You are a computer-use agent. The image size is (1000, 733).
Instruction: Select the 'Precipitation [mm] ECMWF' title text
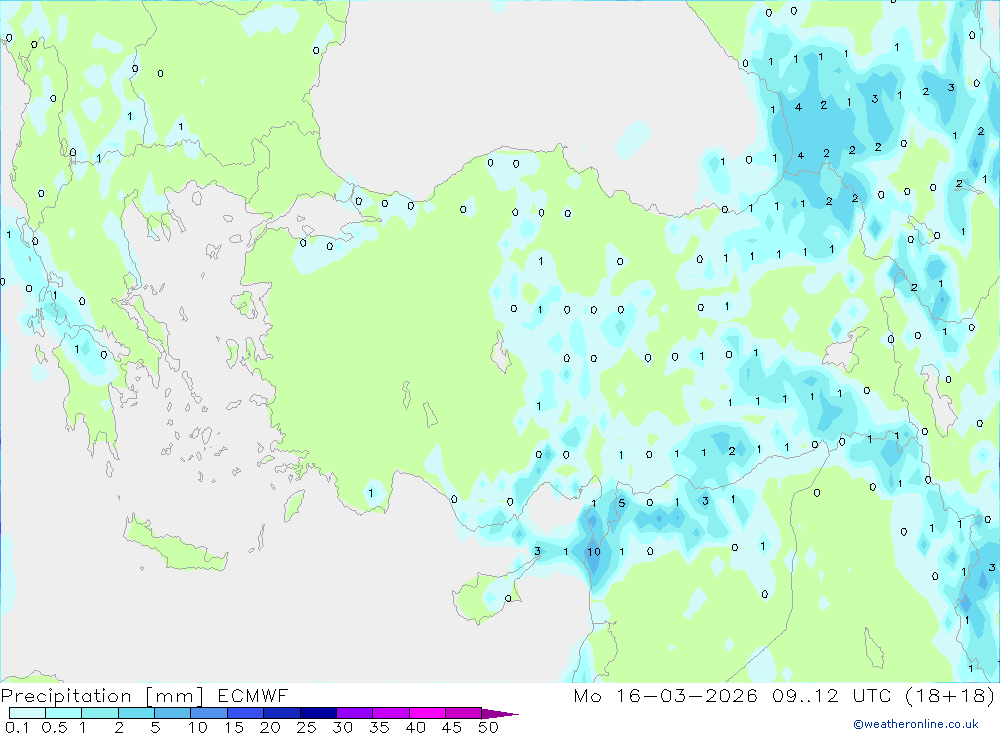tap(144, 696)
